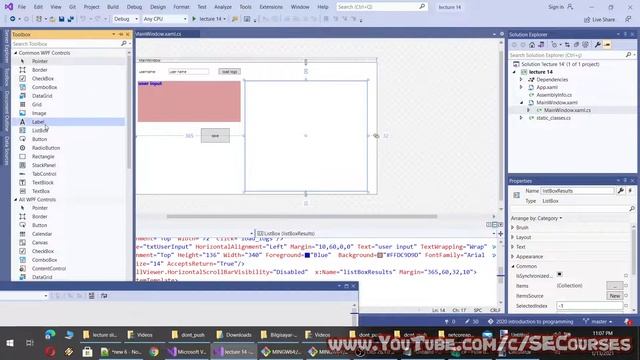
Task: Open Solution Explorer properties wrench icon
Action: (x=598, y=44)
